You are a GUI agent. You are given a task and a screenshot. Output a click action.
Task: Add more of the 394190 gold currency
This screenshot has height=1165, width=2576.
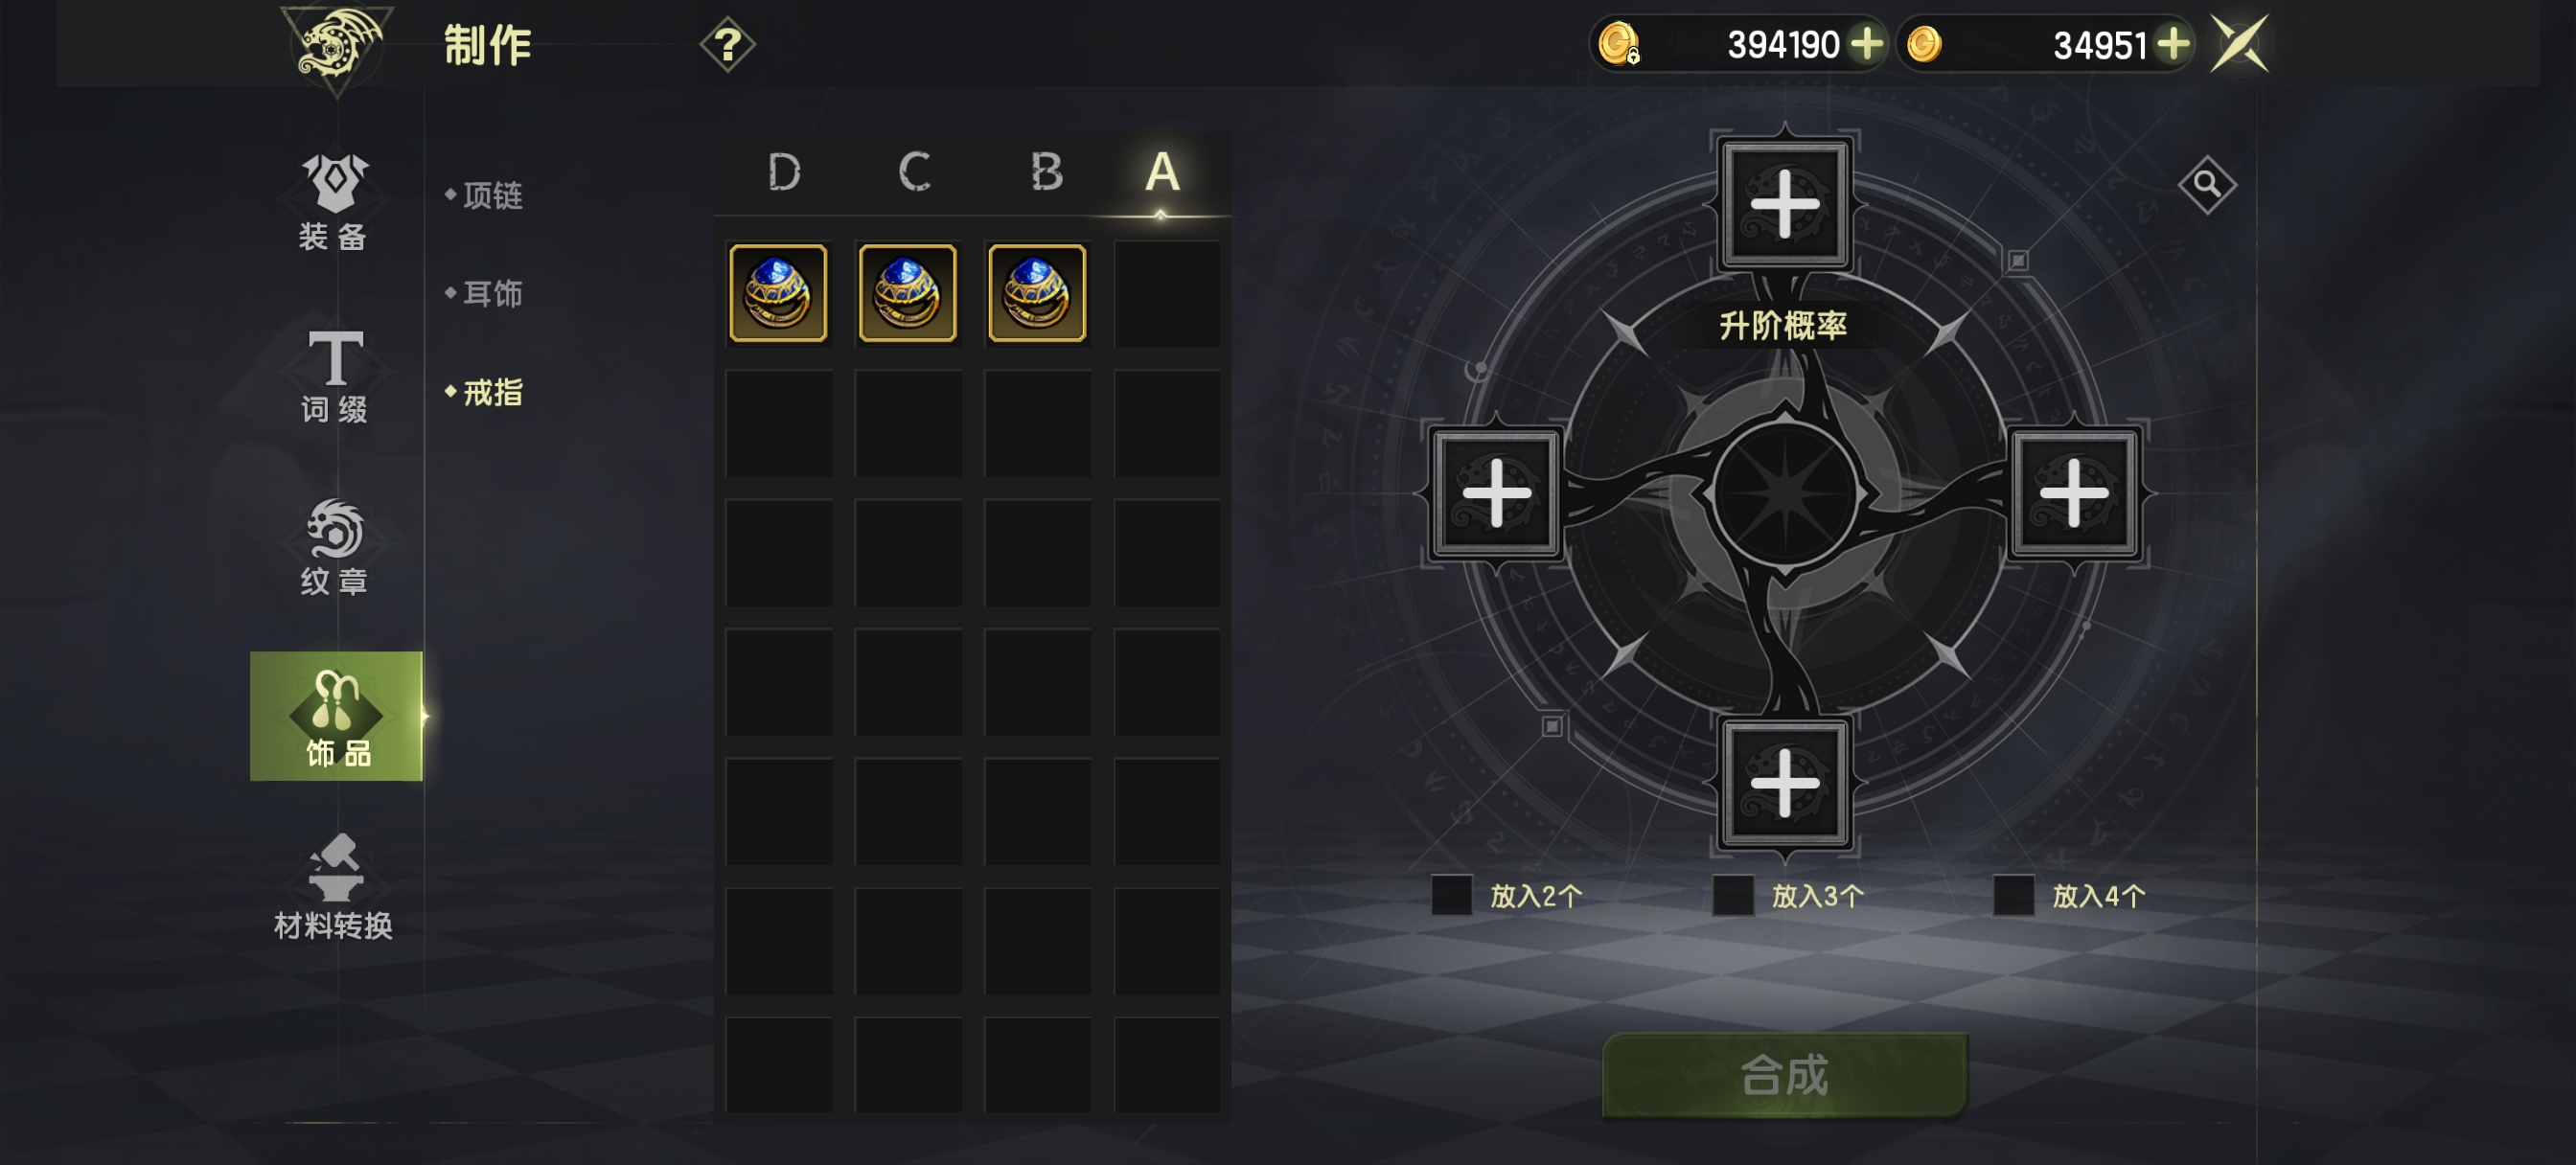(x=1866, y=44)
